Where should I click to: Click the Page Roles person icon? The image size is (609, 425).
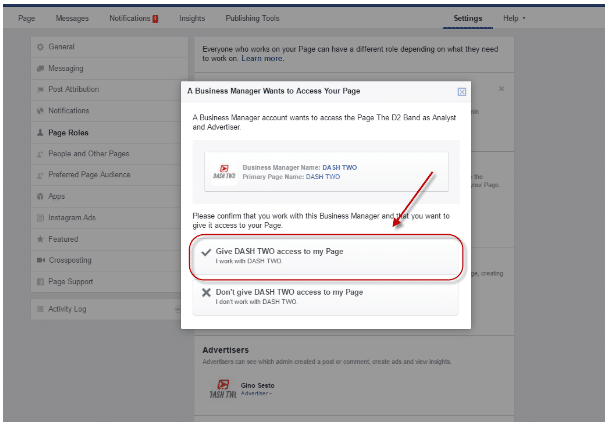[x=40, y=132]
